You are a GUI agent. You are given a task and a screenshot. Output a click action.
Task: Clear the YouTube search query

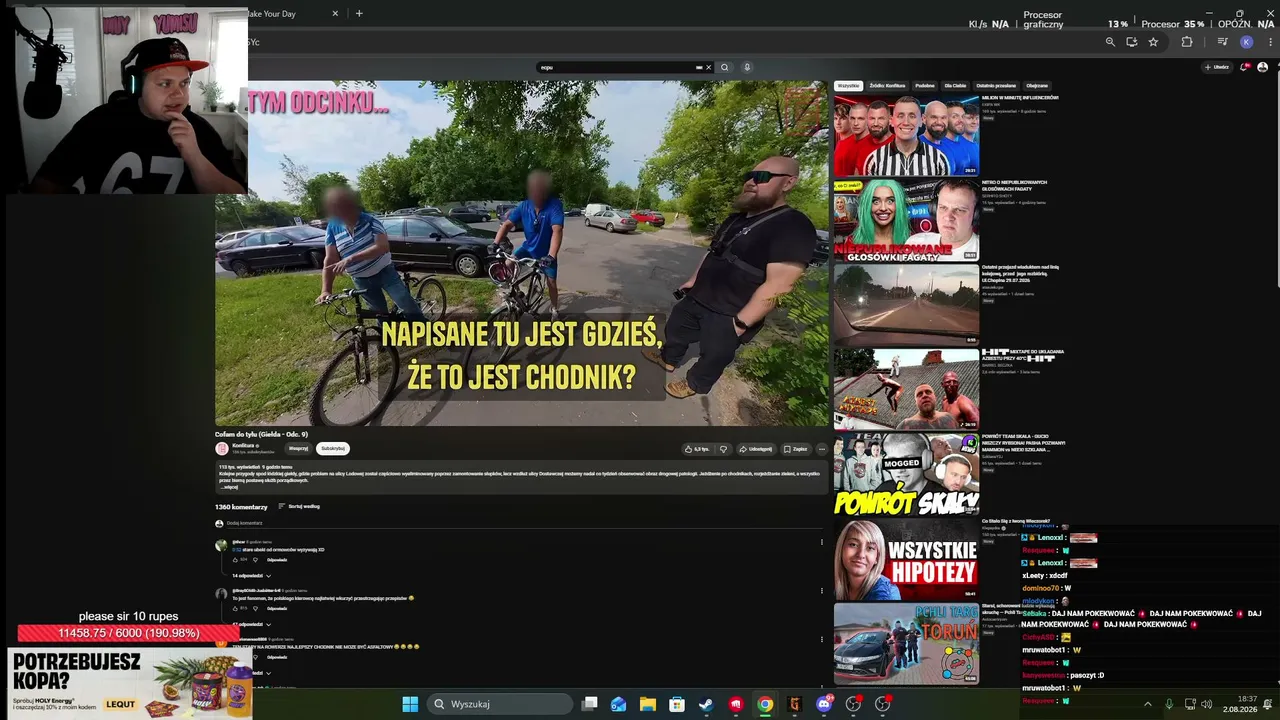coord(709,68)
